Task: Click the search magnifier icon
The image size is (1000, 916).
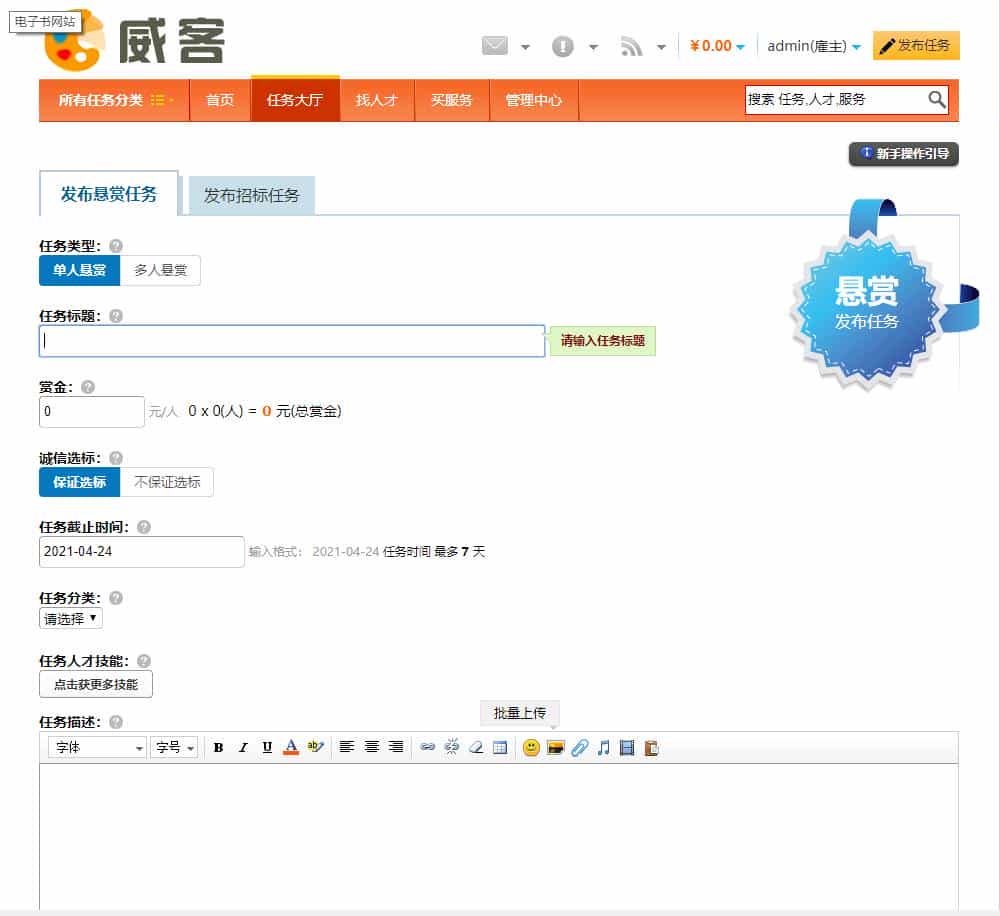Action: click(936, 100)
